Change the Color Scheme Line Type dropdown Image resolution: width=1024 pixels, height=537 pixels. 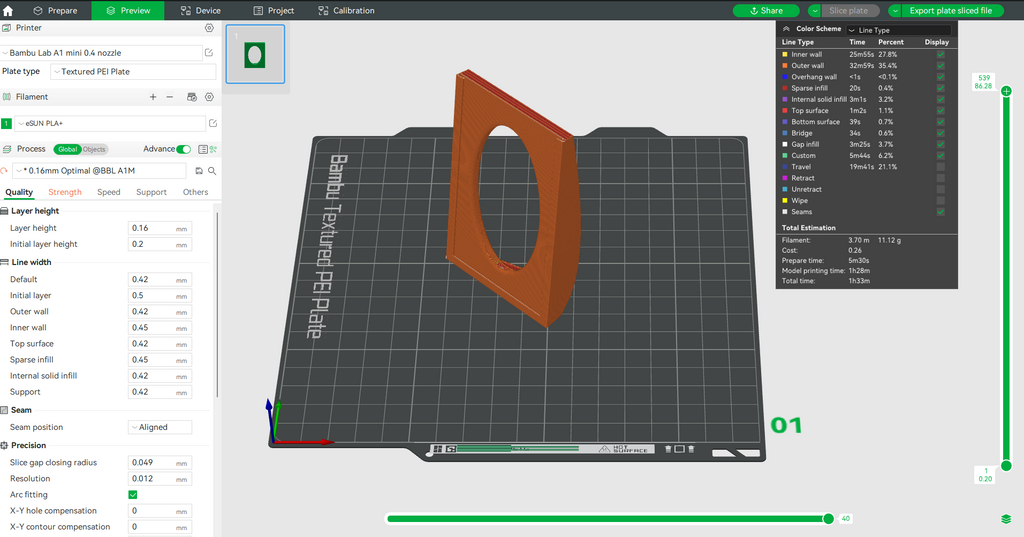pos(899,30)
